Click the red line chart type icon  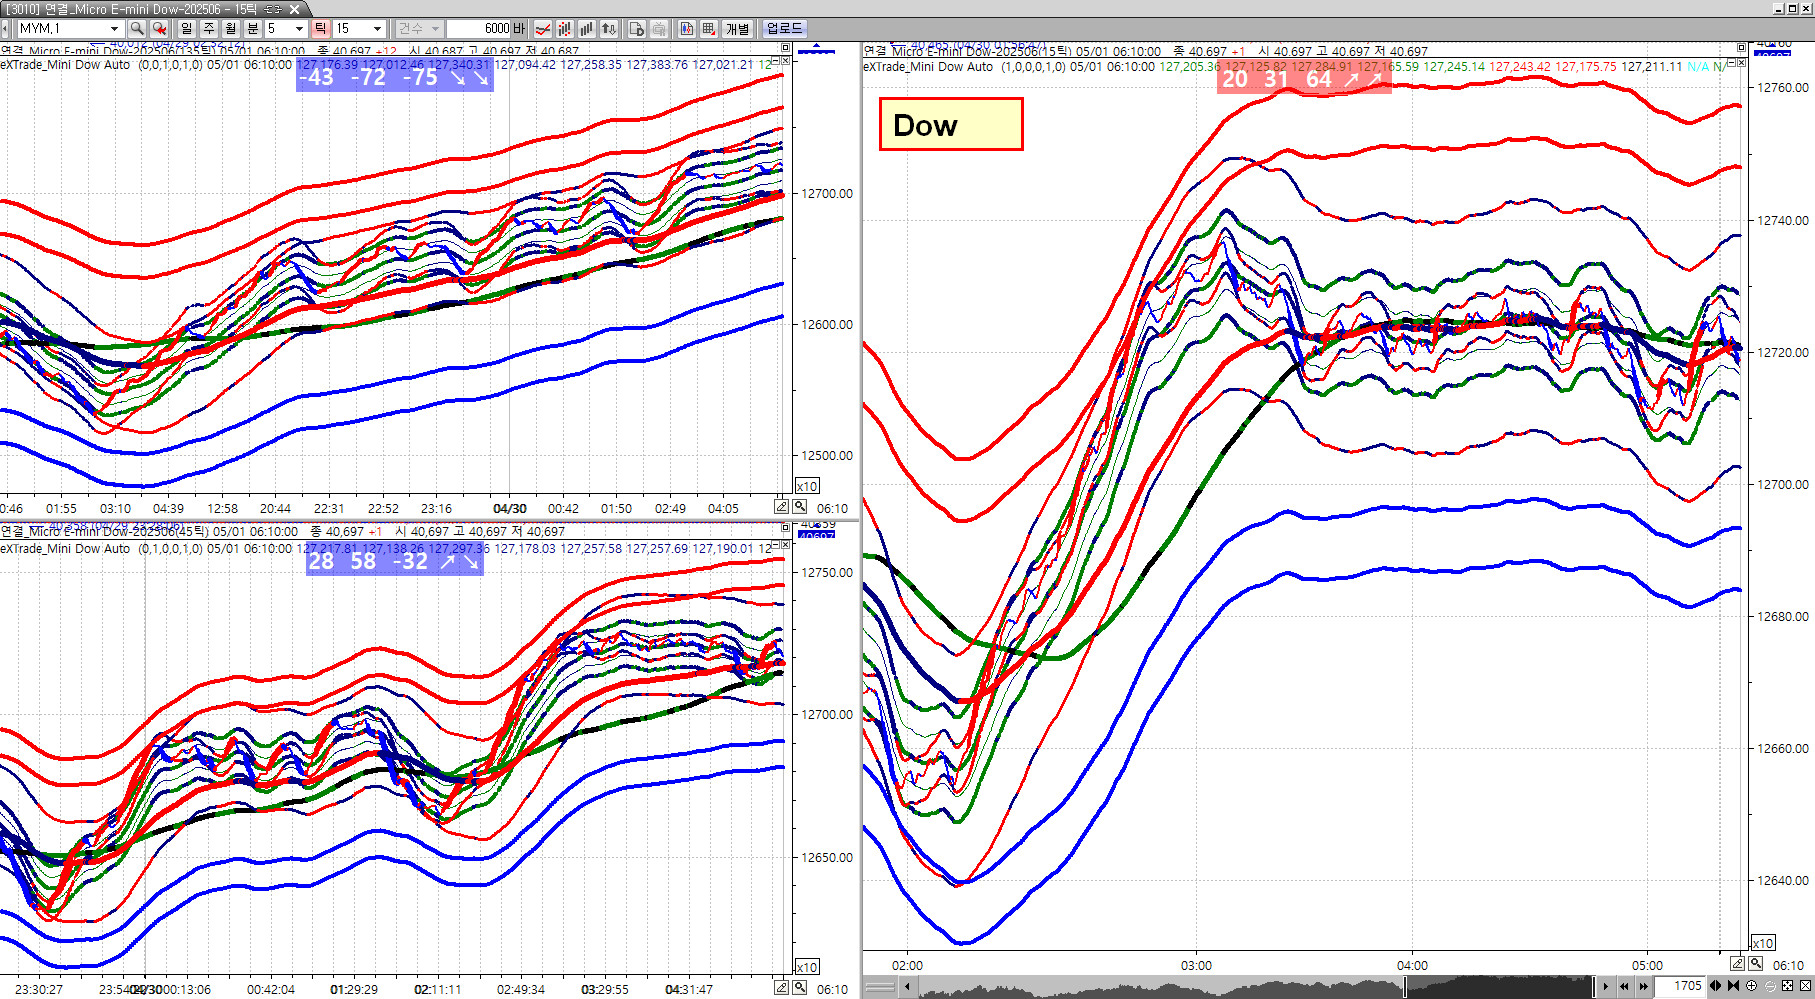pos(542,29)
